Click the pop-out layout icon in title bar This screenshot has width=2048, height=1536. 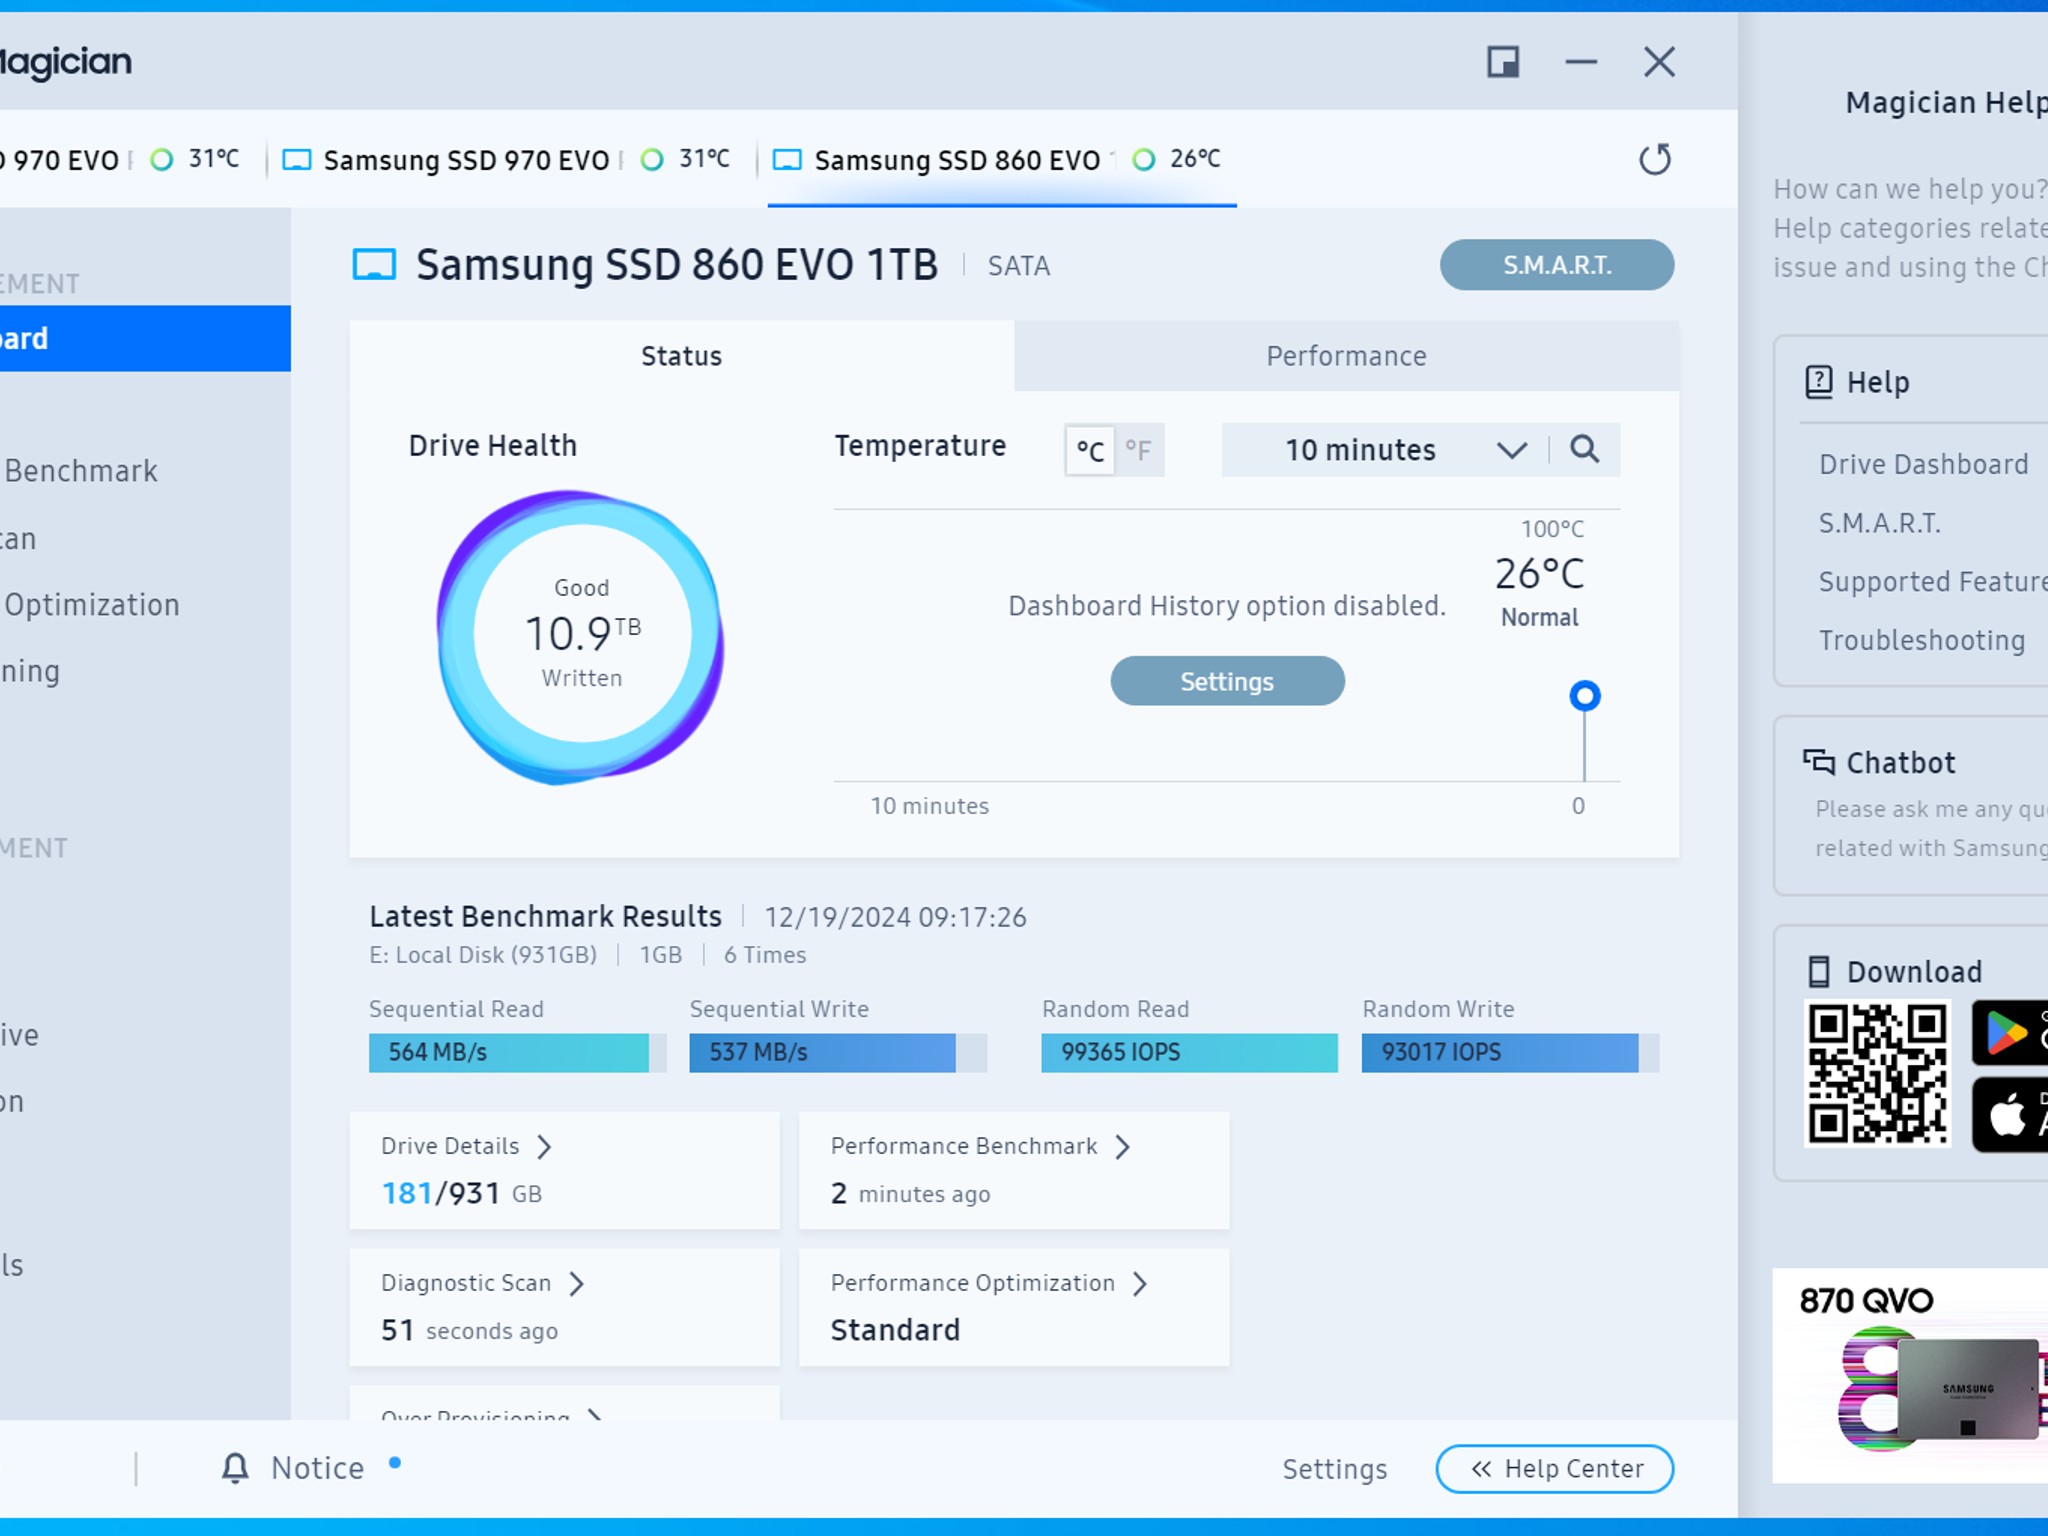tap(1502, 61)
